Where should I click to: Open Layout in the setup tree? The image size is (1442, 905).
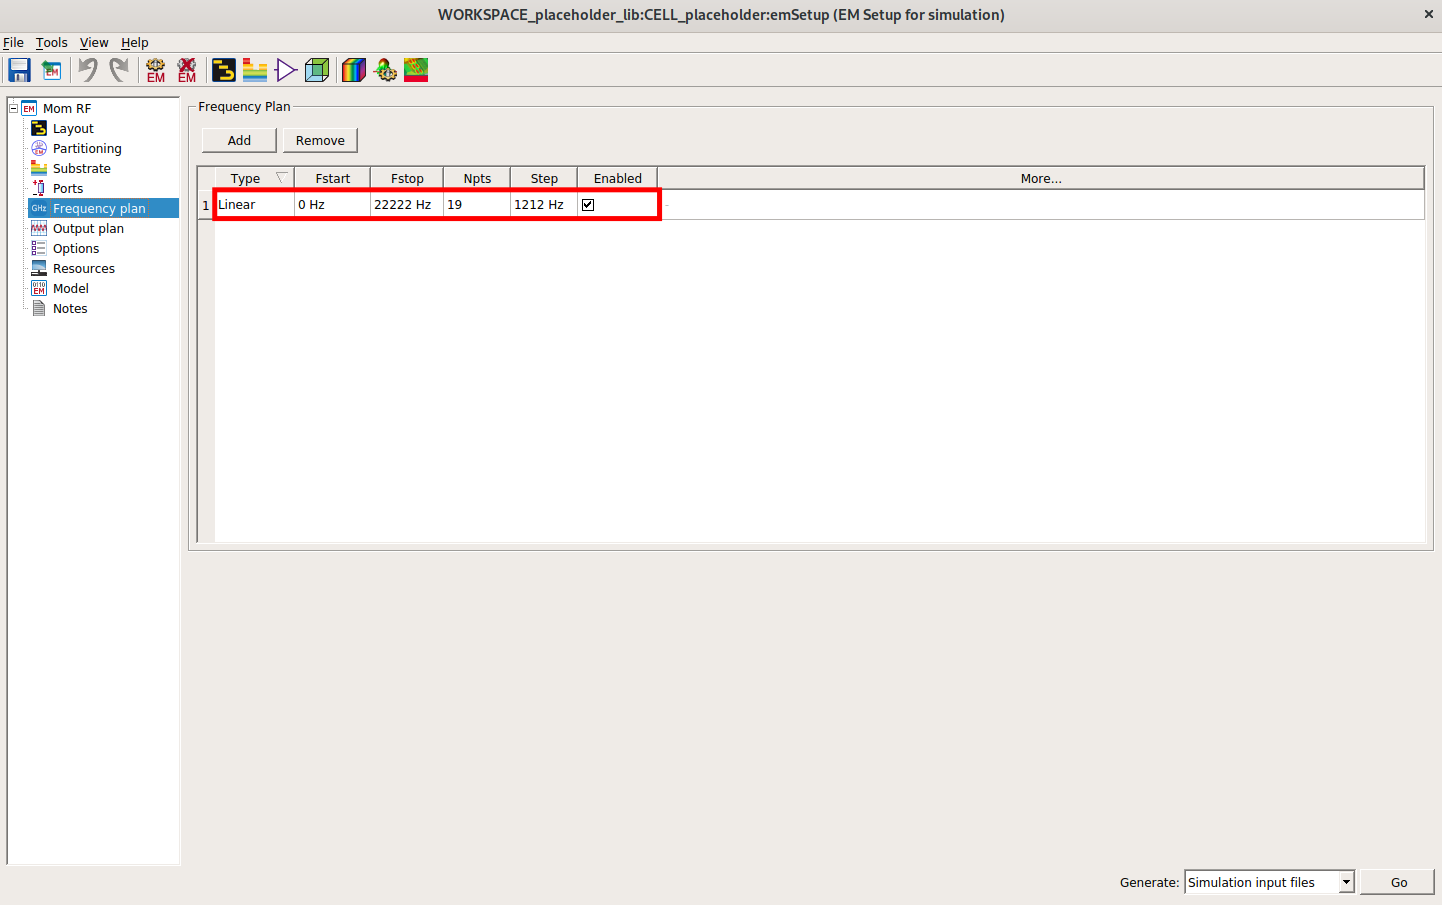click(73, 128)
